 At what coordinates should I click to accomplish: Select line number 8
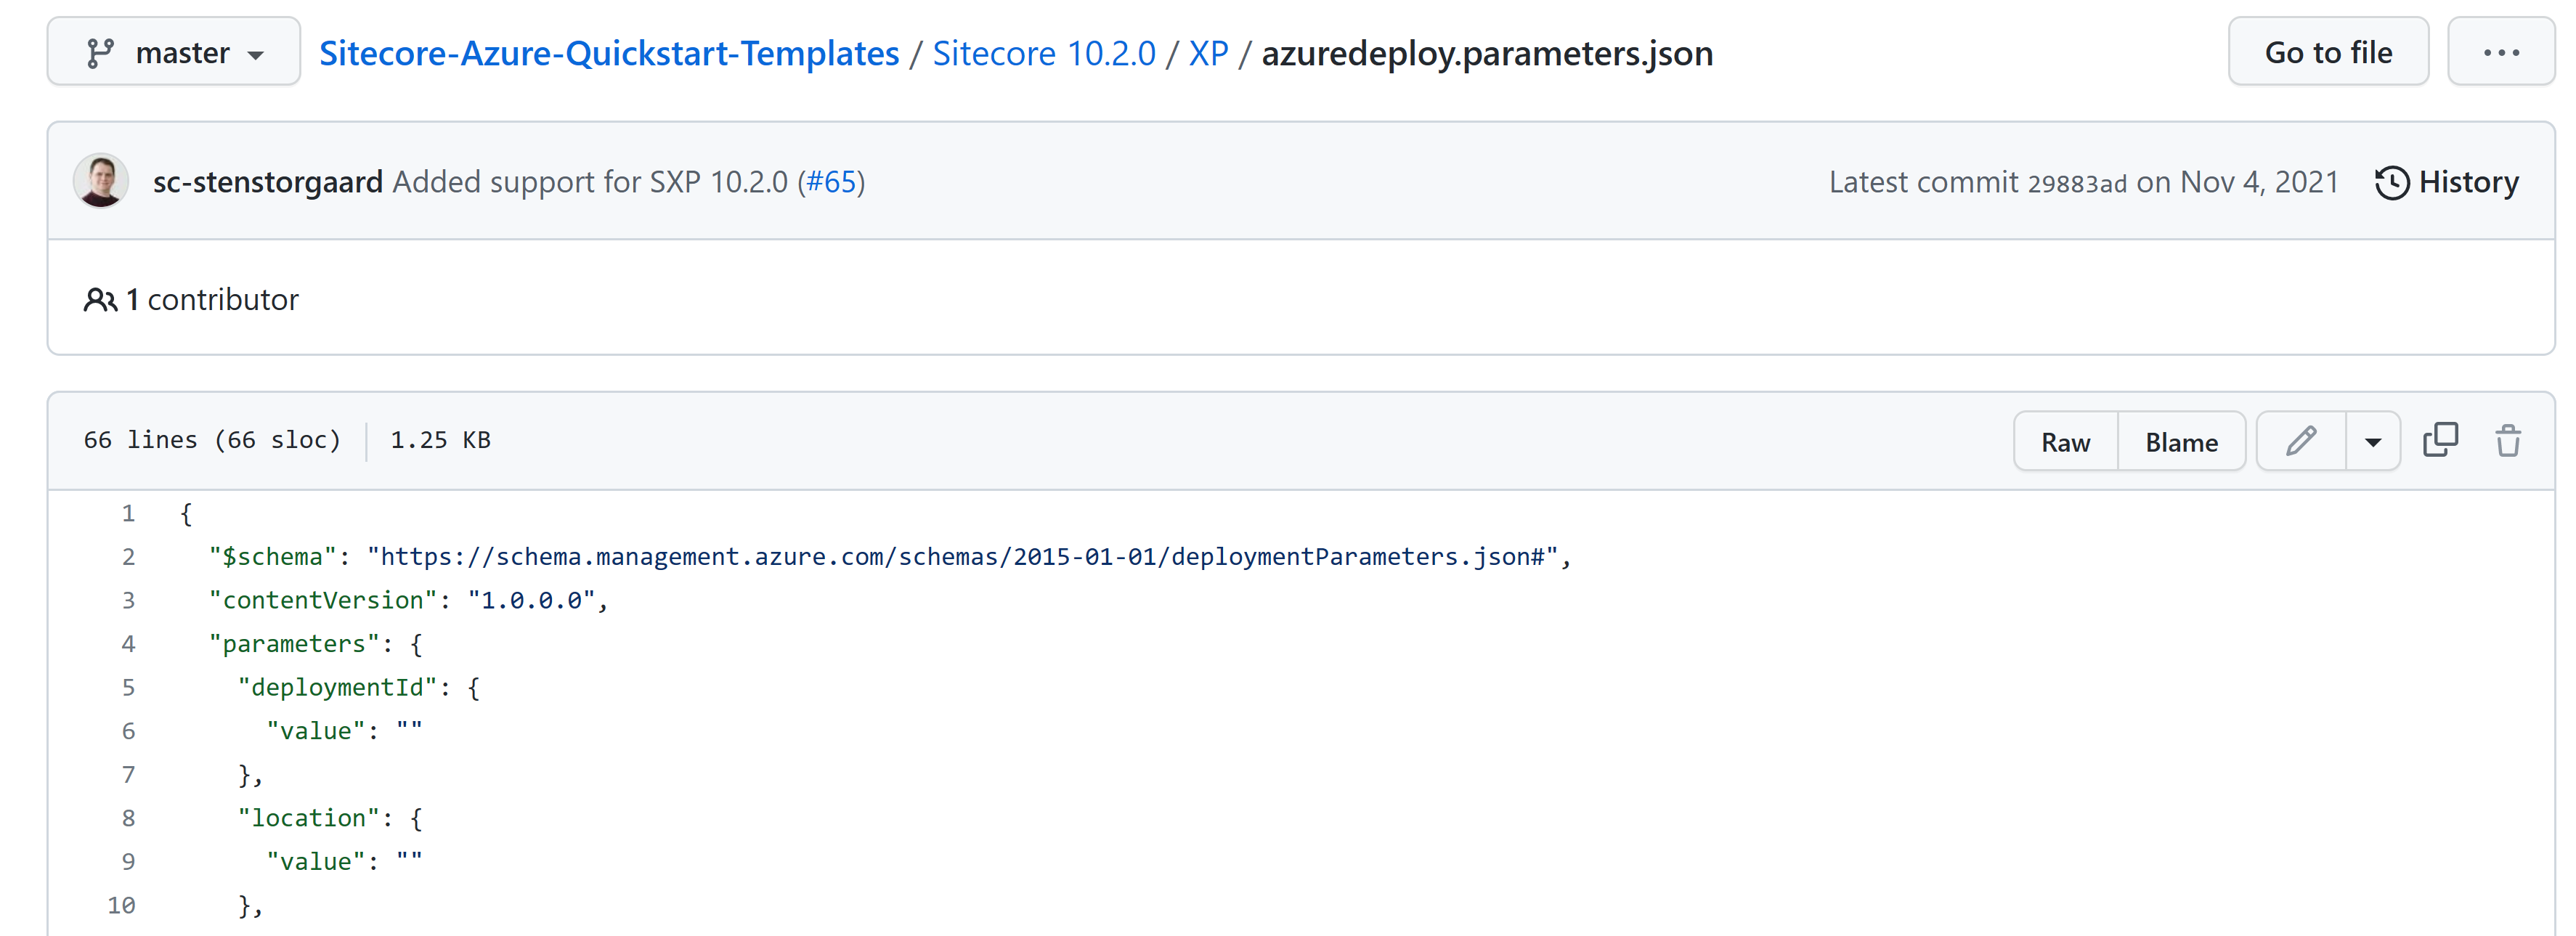coord(128,818)
